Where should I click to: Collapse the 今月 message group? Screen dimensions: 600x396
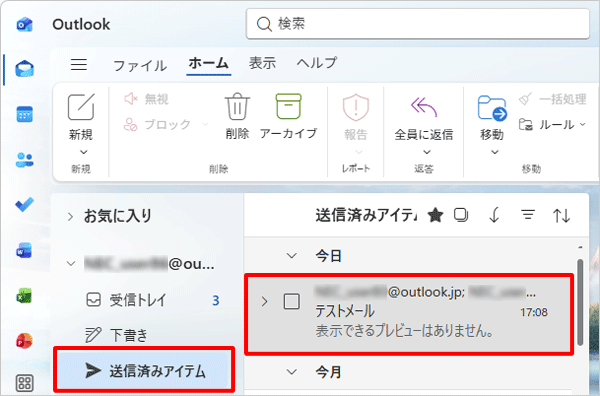[x=292, y=372]
